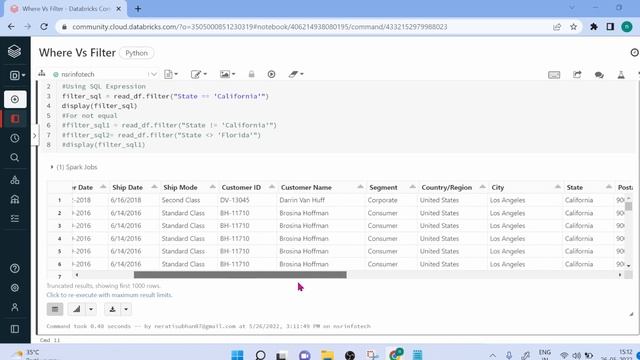This screenshot has height=360, width=640.
Task: Open the chart type dropdown arrow
Action: click(x=91, y=309)
